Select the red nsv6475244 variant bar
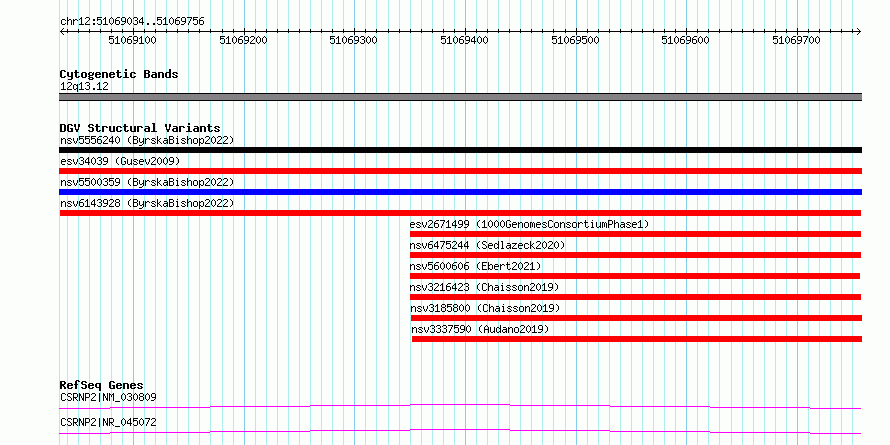This screenshot has height=445, width=890. [636, 255]
